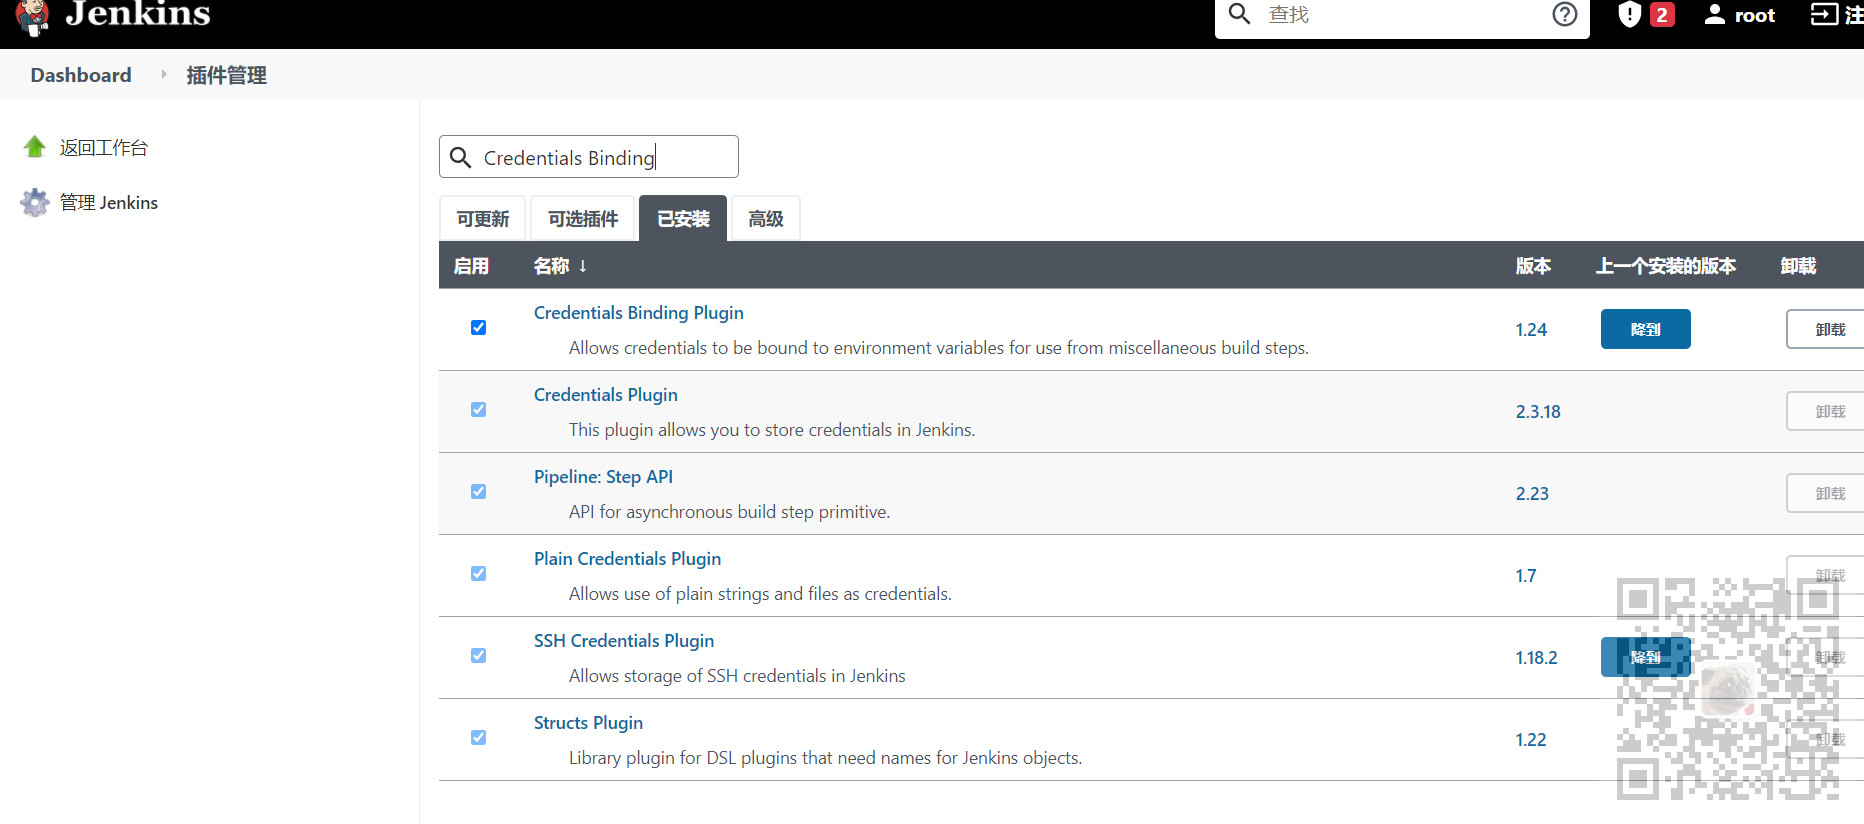Click version 1.24 of Credentials Binding Plugin
This screenshot has width=1864, height=824.
(1531, 330)
